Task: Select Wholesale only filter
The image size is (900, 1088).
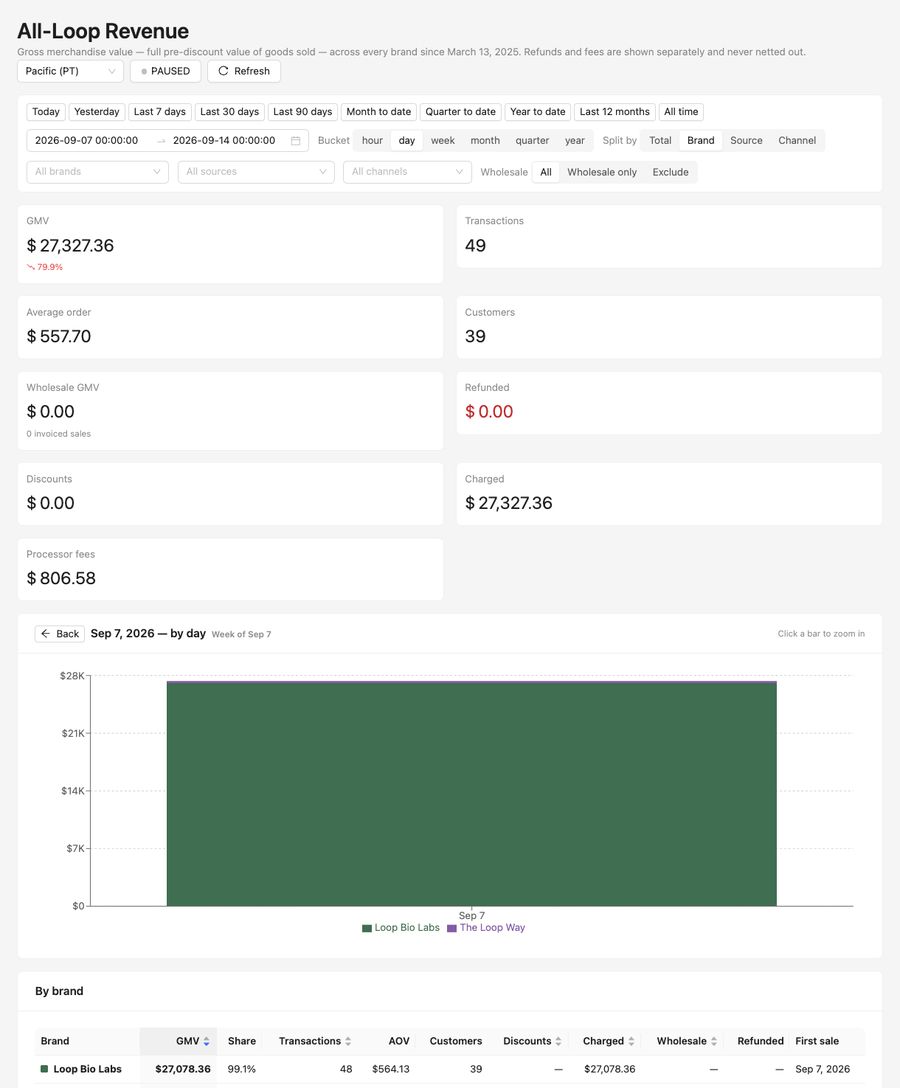Action: tap(602, 172)
